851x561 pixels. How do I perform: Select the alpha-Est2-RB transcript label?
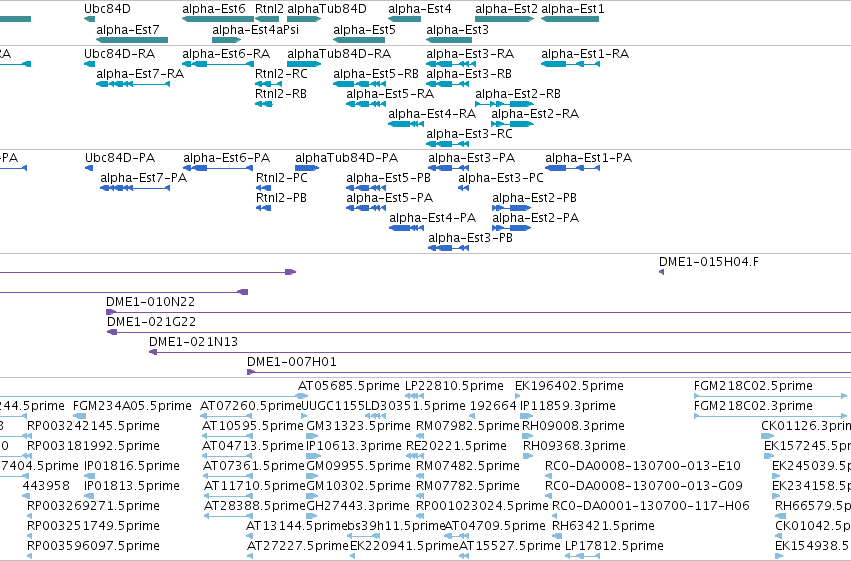pos(518,93)
